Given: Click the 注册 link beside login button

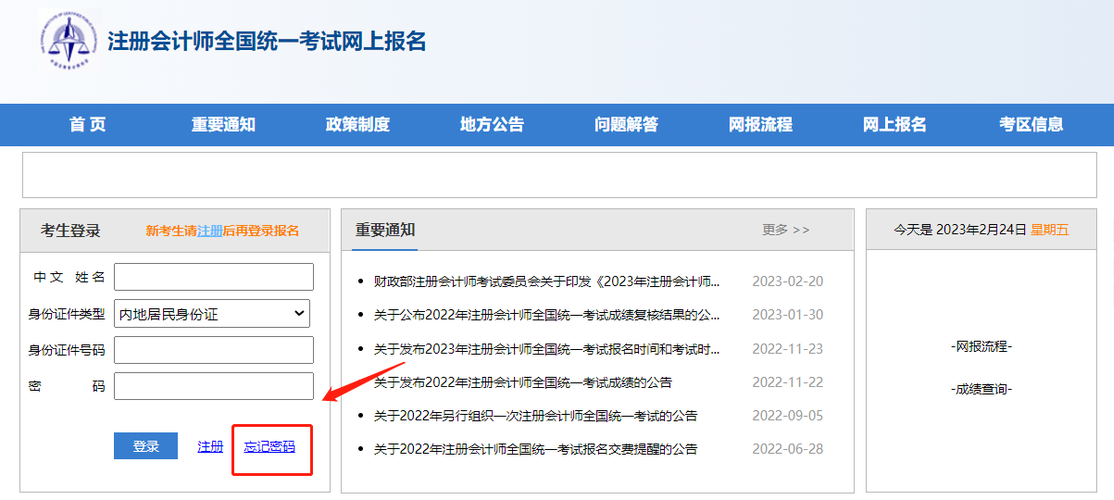Looking at the screenshot, I should click(210, 447).
